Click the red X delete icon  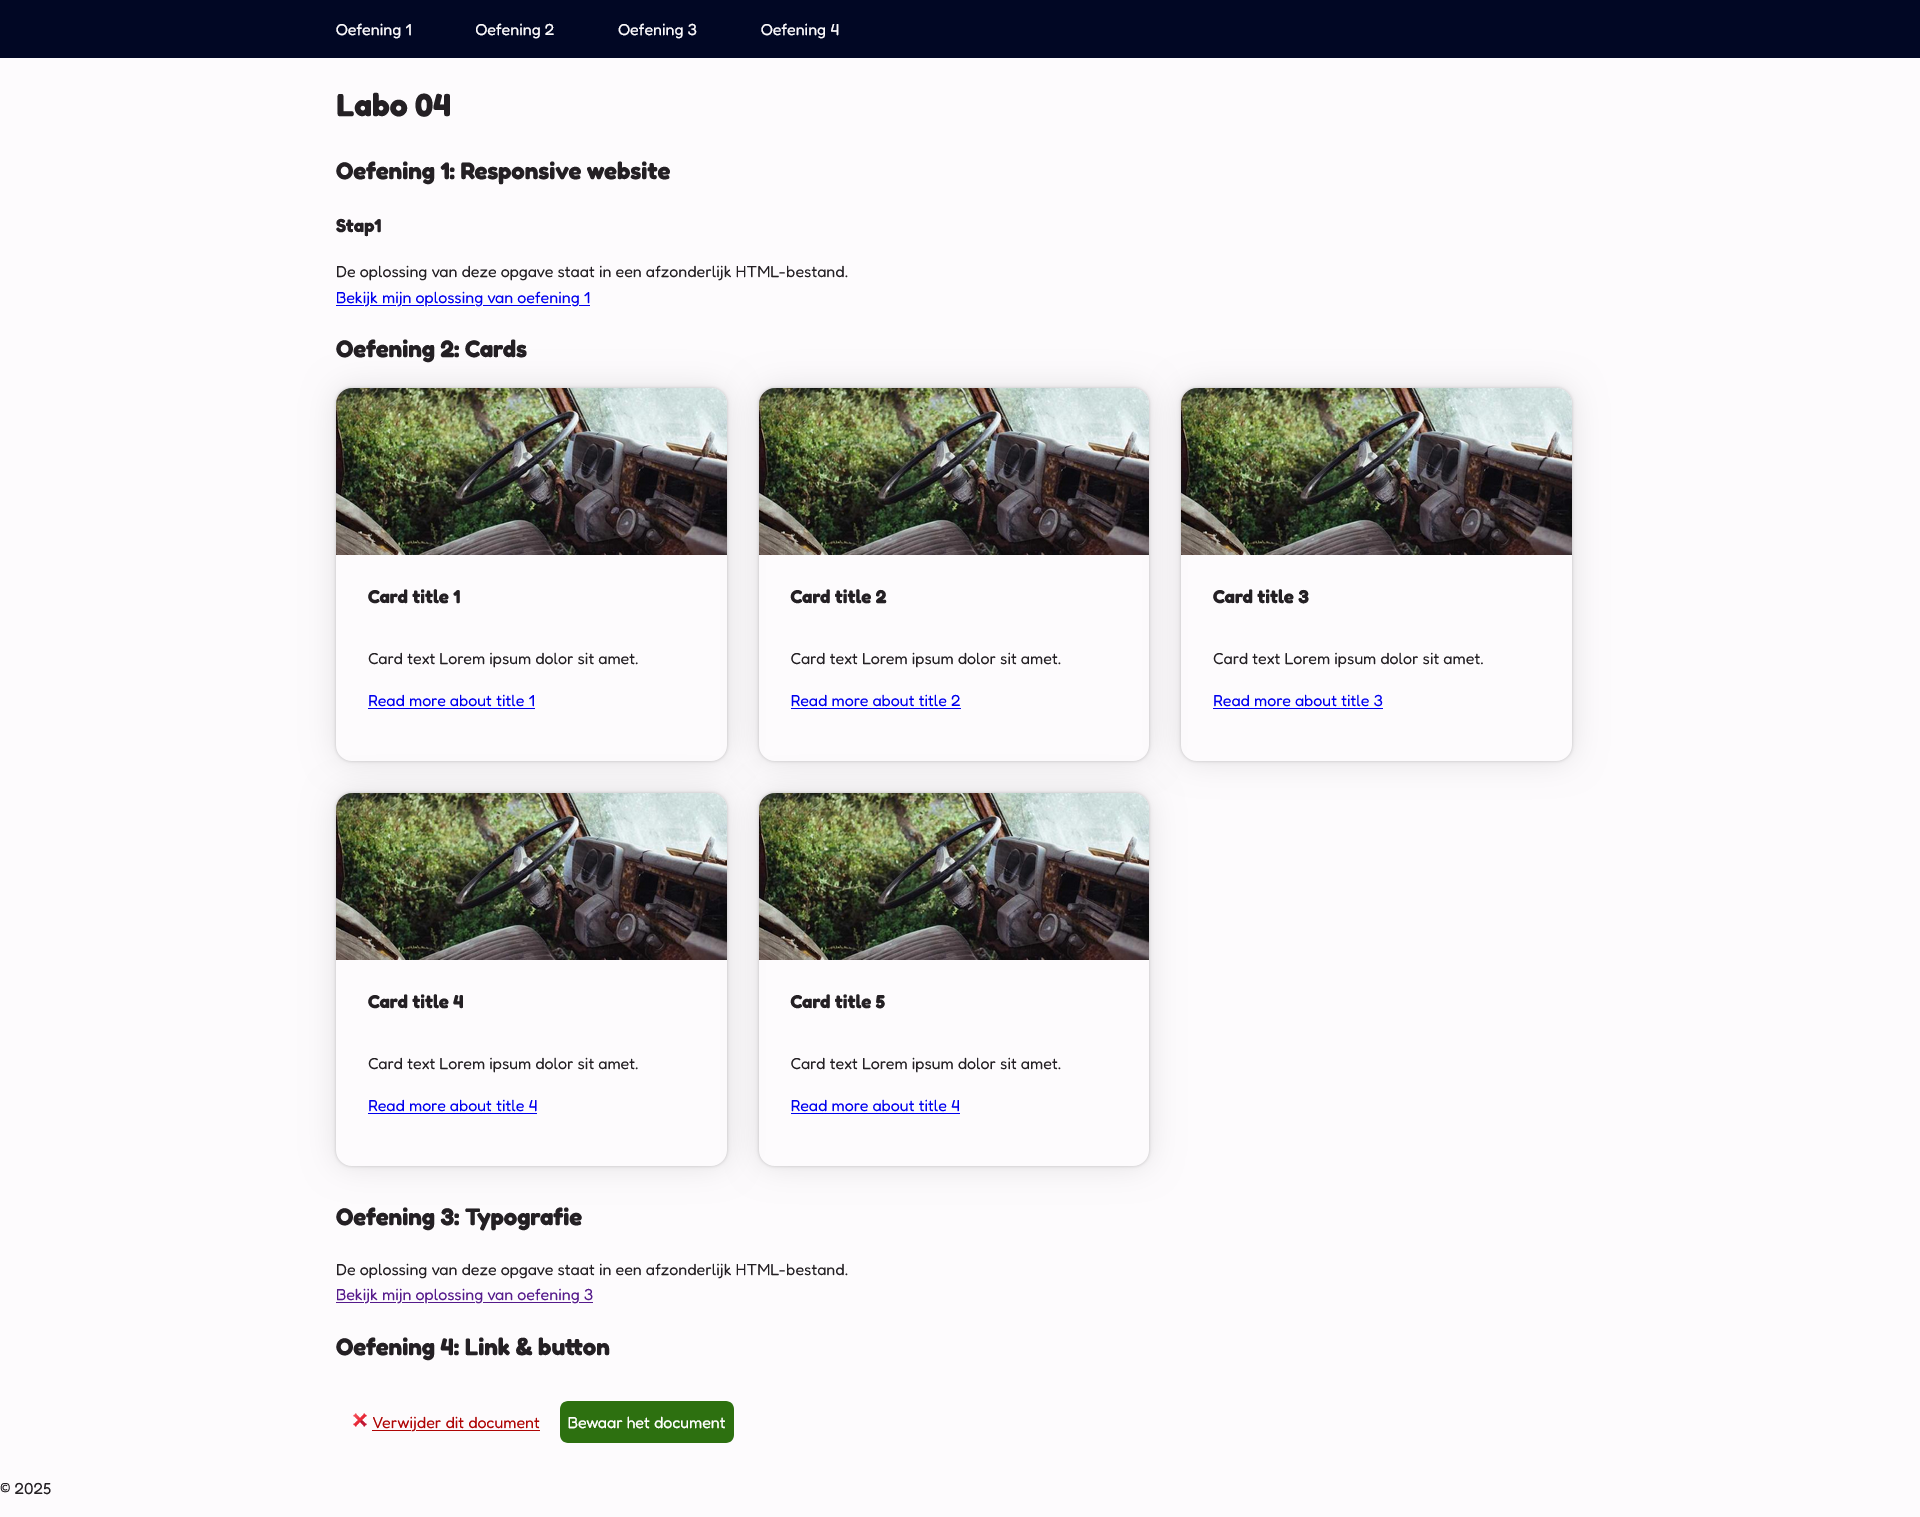point(360,1420)
